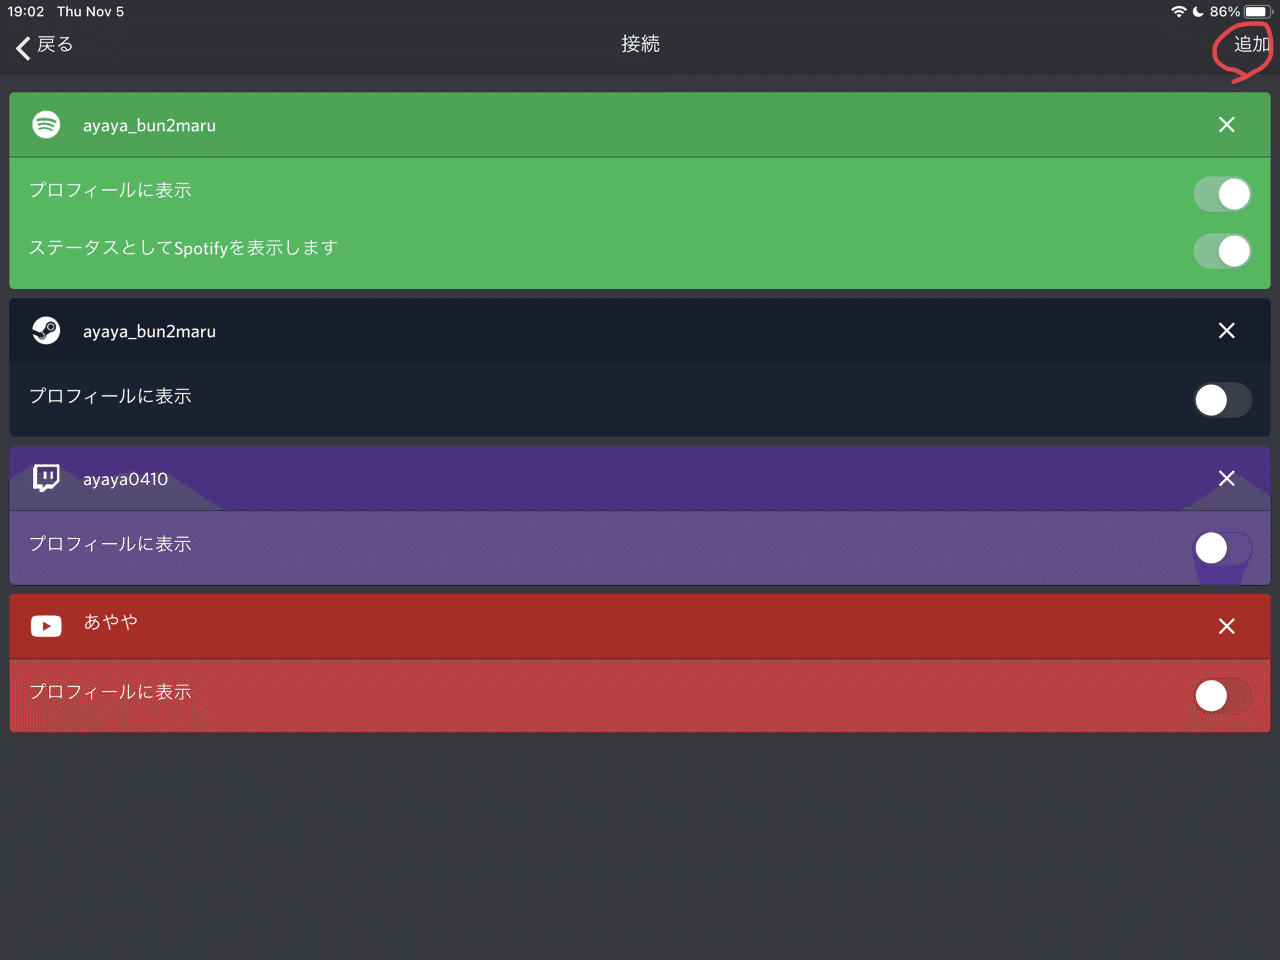Screen dimensions: 1280x960
Task: Select the Steam ayaya_bun2maru account name
Action: 149,332
